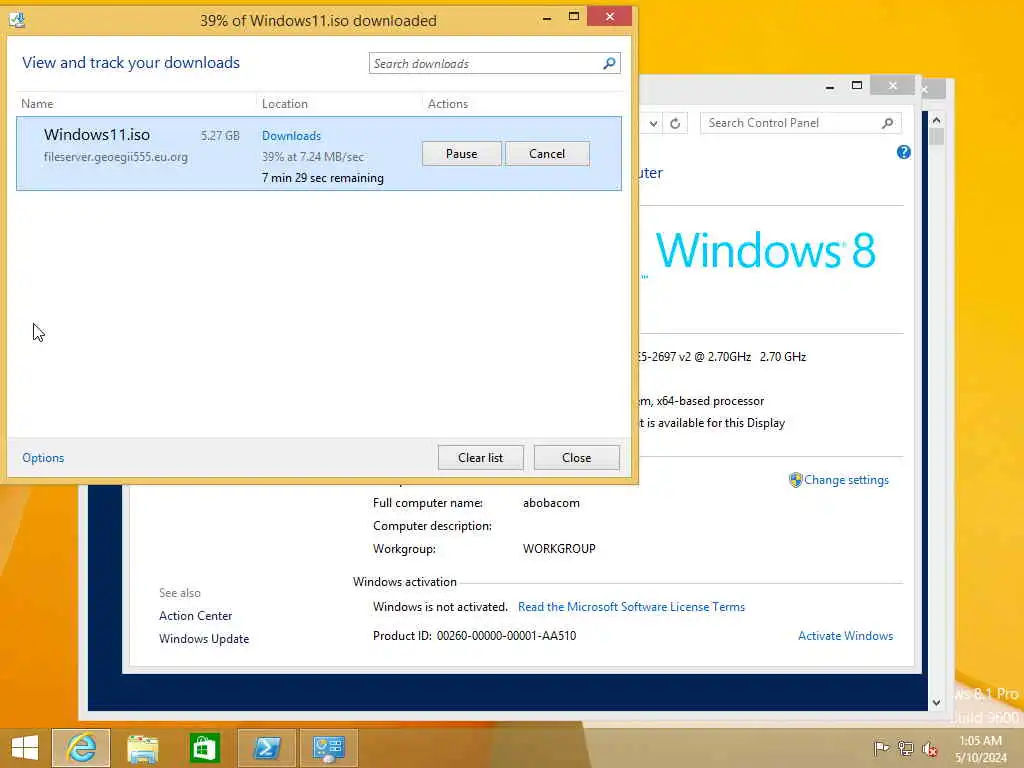This screenshot has width=1024, height=768.
Task: Click network tray icon
Action: (x=905, y=748)
